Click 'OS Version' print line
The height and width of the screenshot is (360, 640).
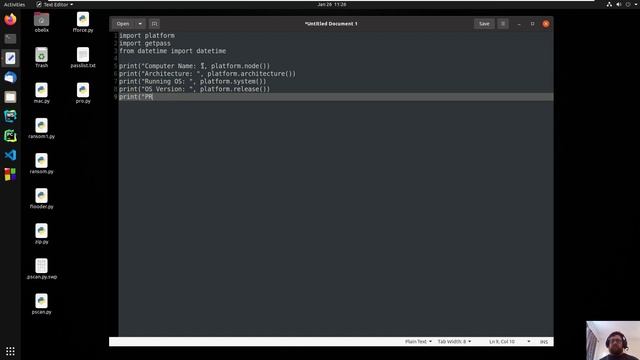click(x=194, y=89)
